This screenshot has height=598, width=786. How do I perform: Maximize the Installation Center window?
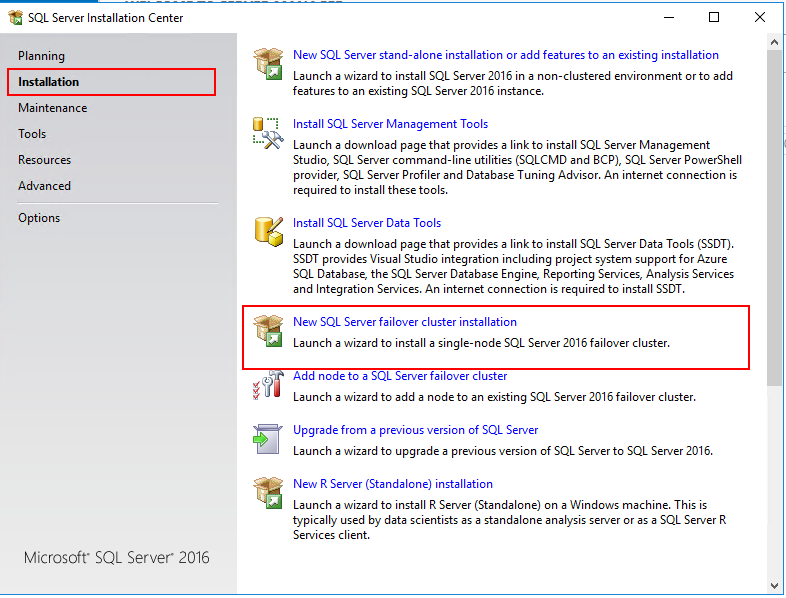[x=714, y=18]
